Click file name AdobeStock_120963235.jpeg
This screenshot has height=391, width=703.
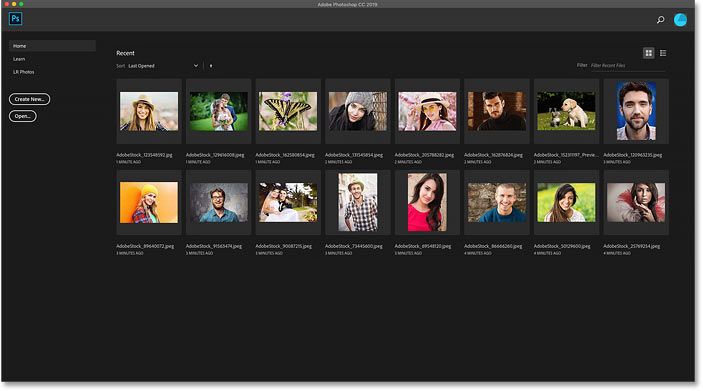(633, 155)
